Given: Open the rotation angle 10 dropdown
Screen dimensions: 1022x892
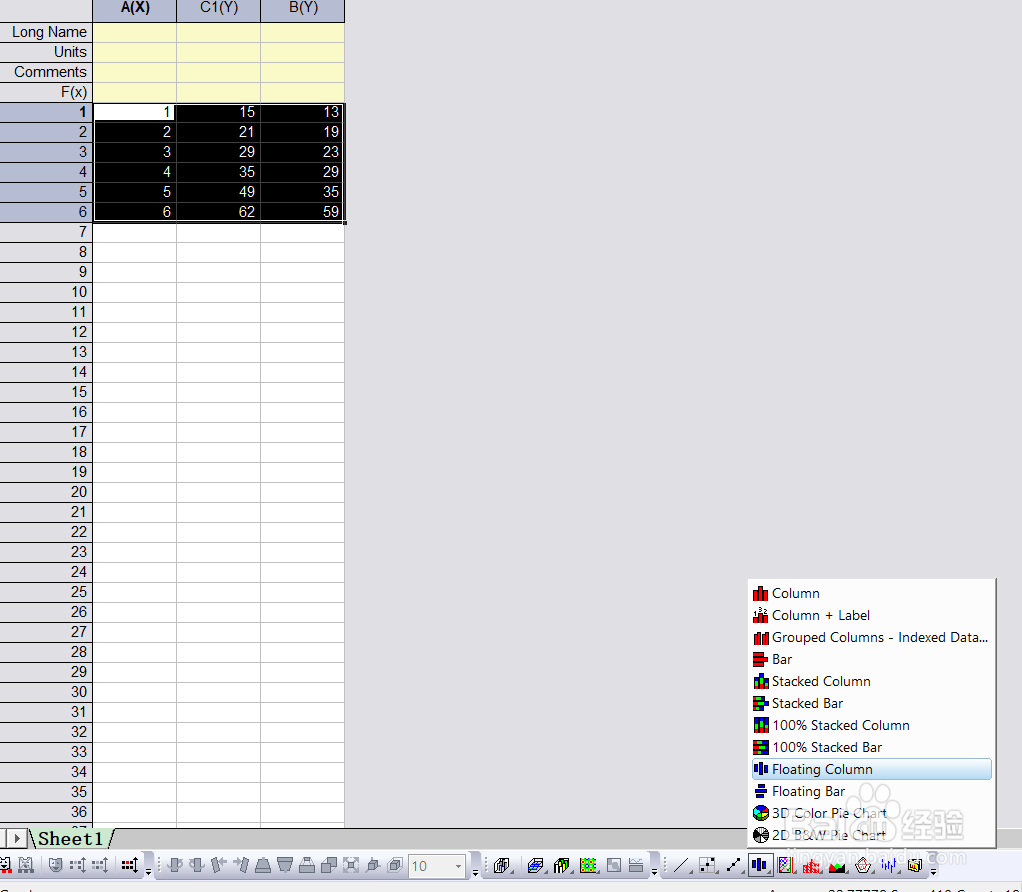Looking at the screenshot, I should click(x=458, y=866).
